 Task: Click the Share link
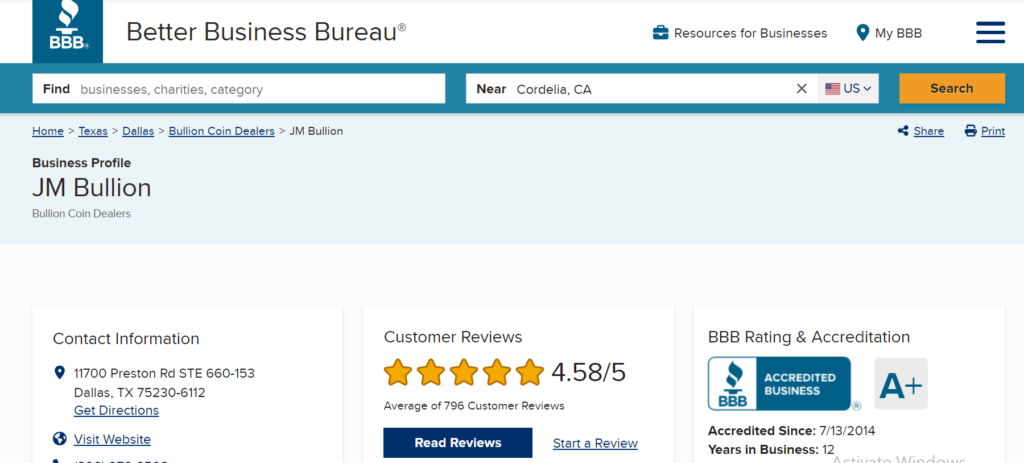929,131
